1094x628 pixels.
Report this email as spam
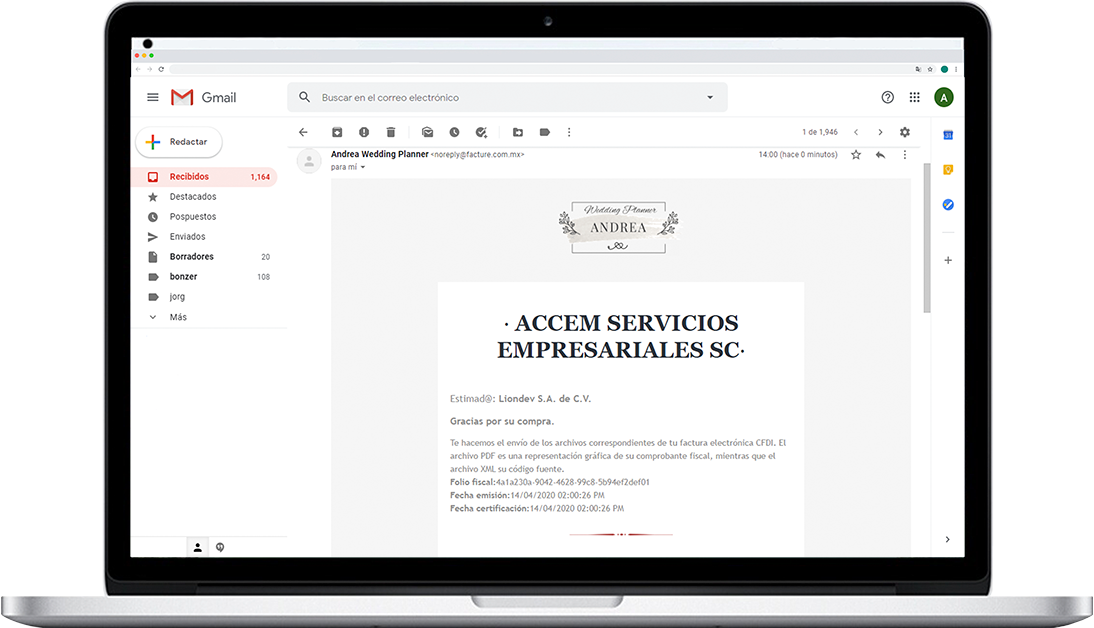[364, 132]
